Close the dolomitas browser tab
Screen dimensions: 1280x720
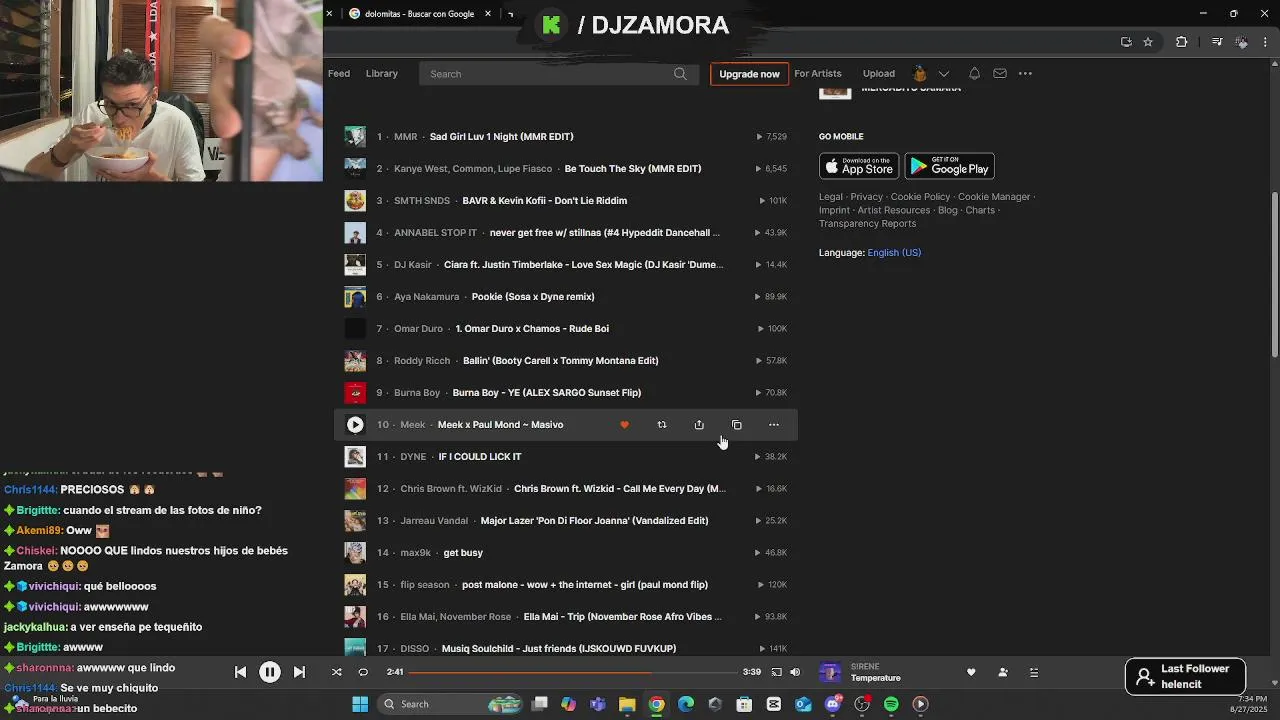point(488,14)
